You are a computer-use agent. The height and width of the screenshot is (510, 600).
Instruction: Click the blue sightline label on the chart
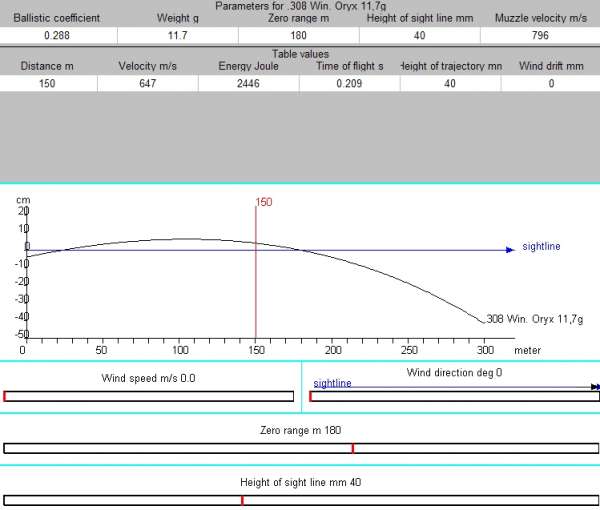541,246
